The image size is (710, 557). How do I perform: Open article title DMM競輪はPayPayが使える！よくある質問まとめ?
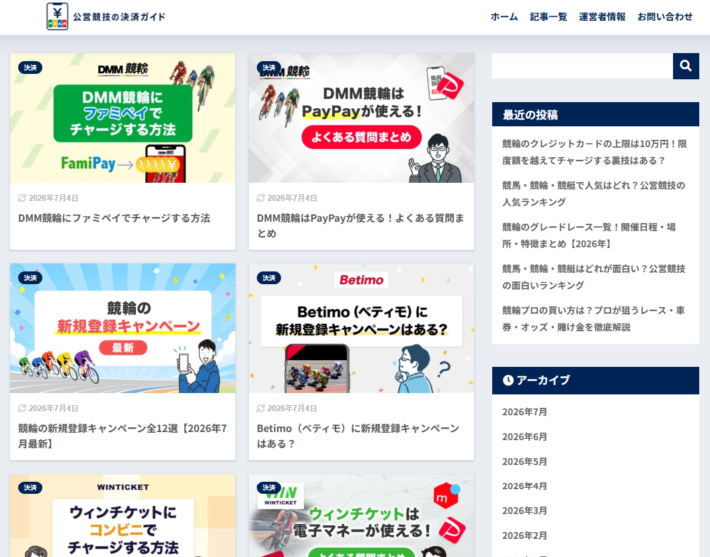[x=360, y=226]
